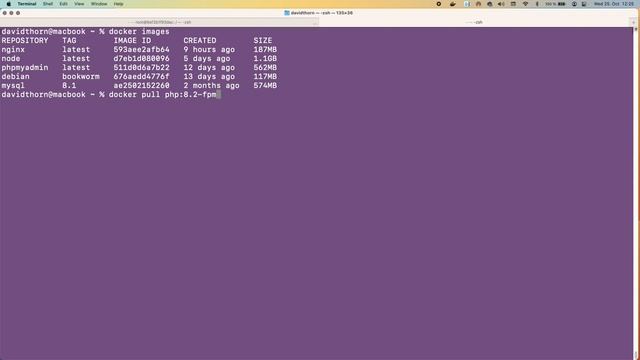Click the 8.1 tag of mysql
Viewport: 640px width, 360px height.
coord(69,85)
